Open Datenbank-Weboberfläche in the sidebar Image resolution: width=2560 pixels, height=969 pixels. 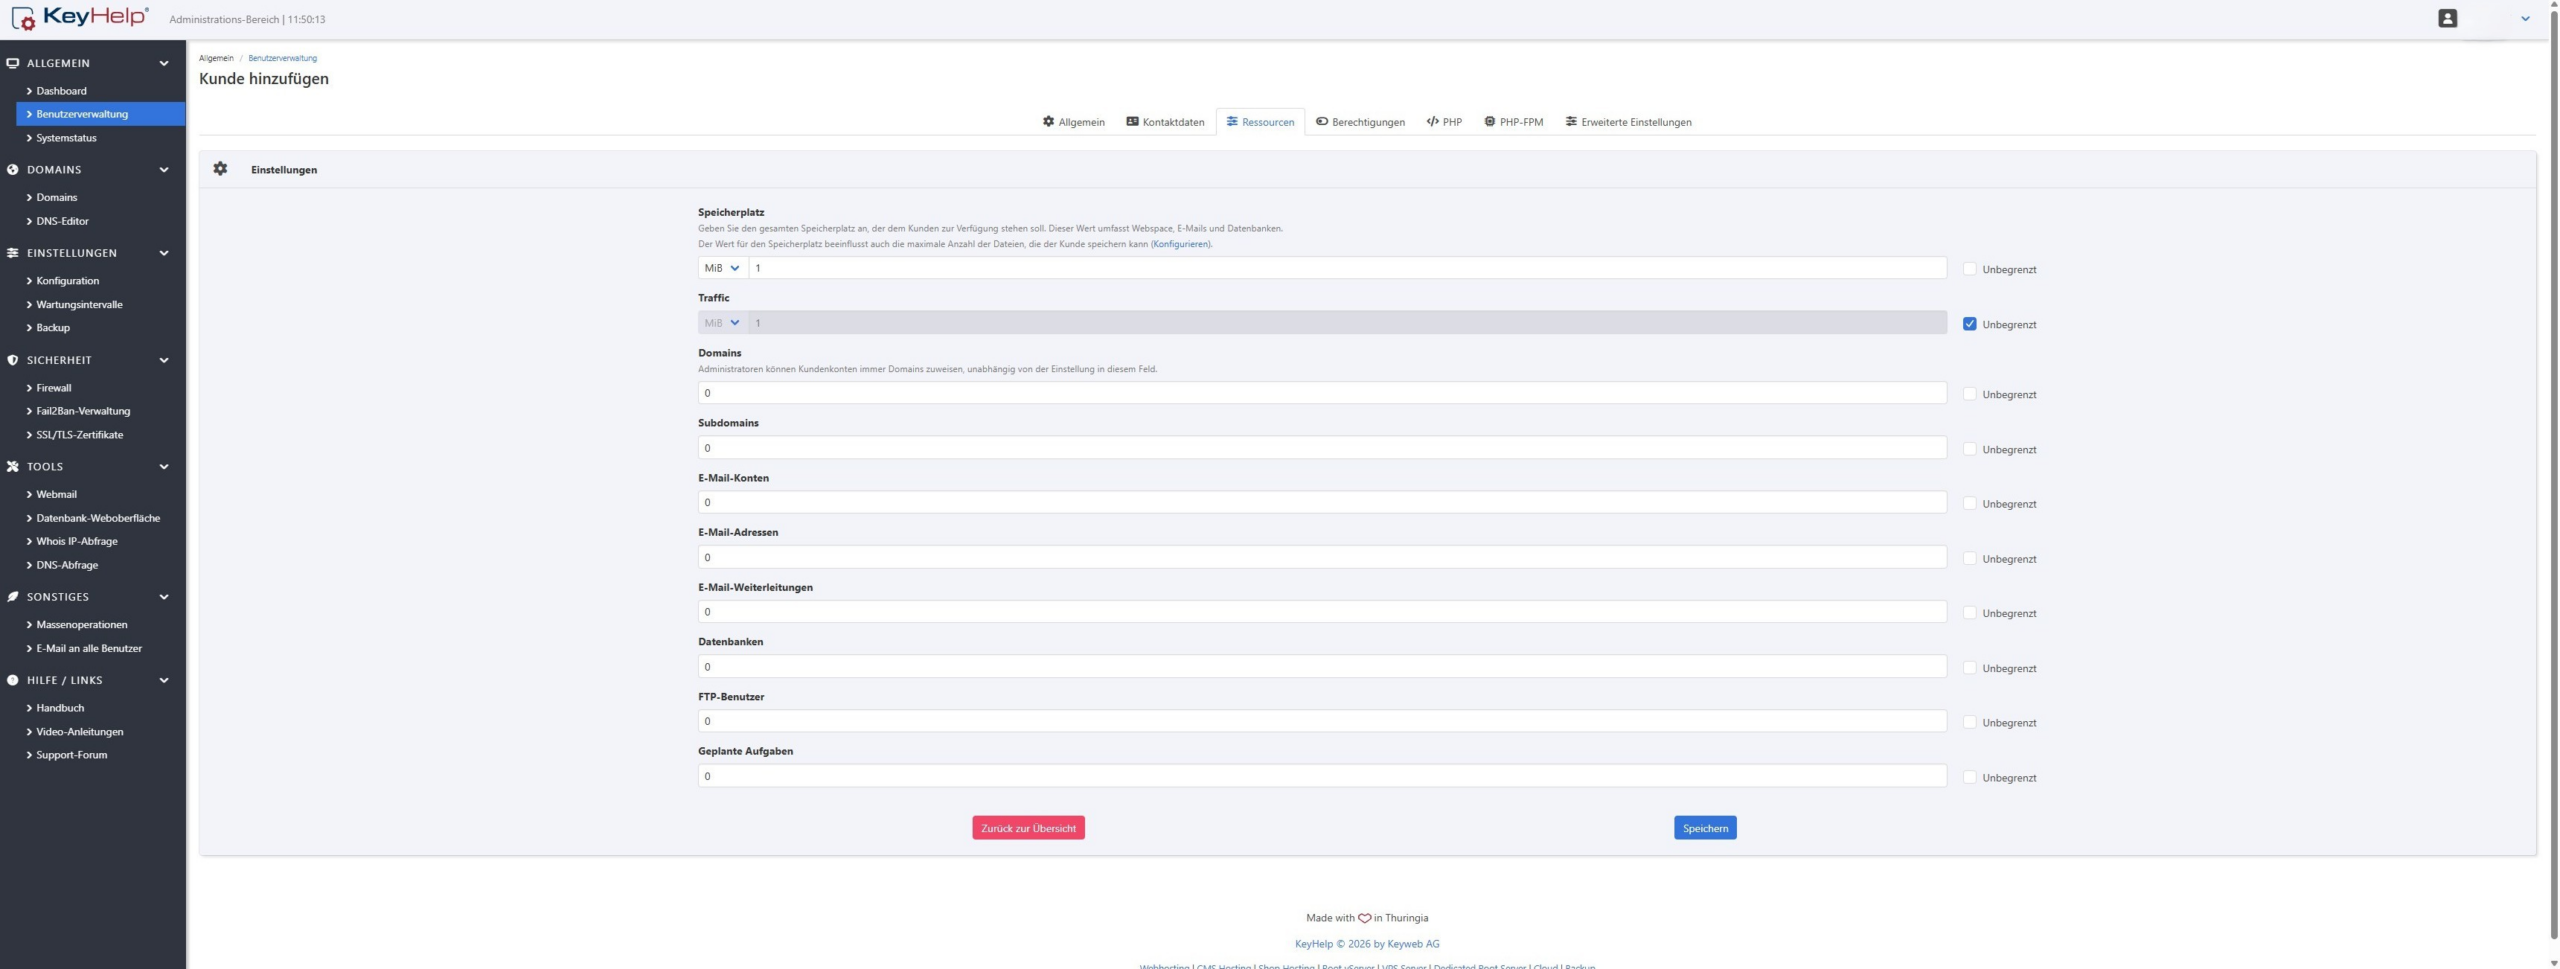[x=98, y=518]
